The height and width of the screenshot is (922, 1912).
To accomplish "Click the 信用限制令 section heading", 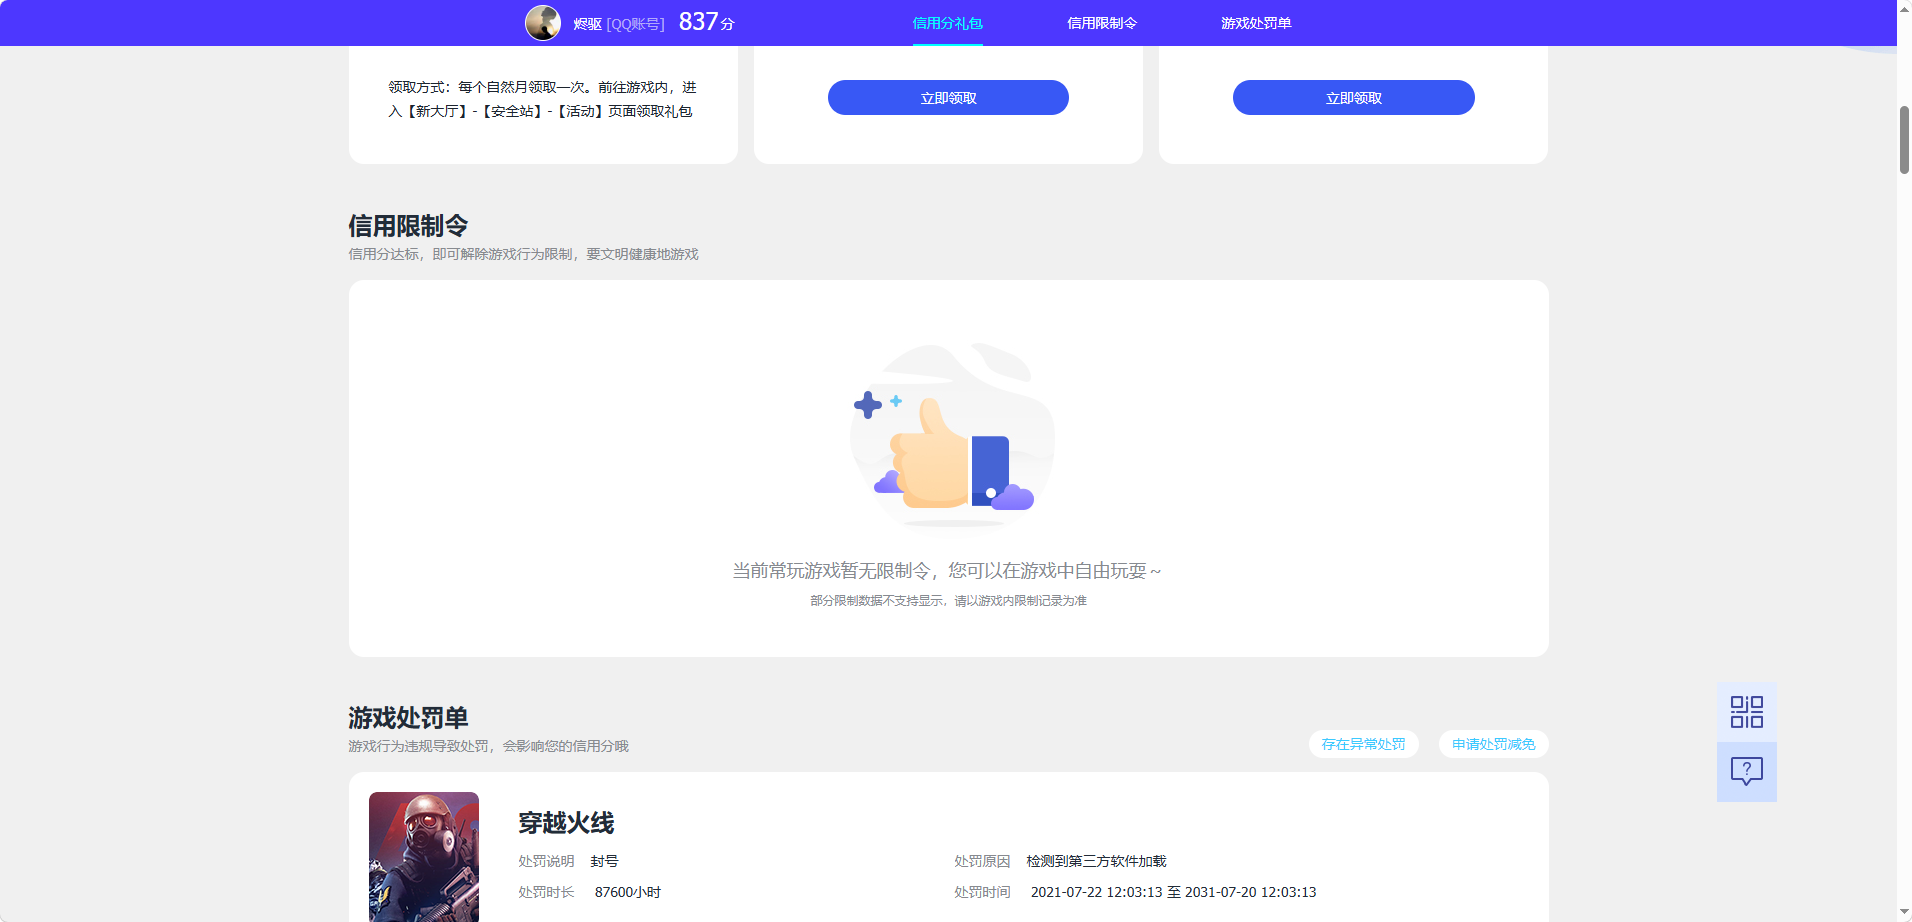I will tap(408, 226).
